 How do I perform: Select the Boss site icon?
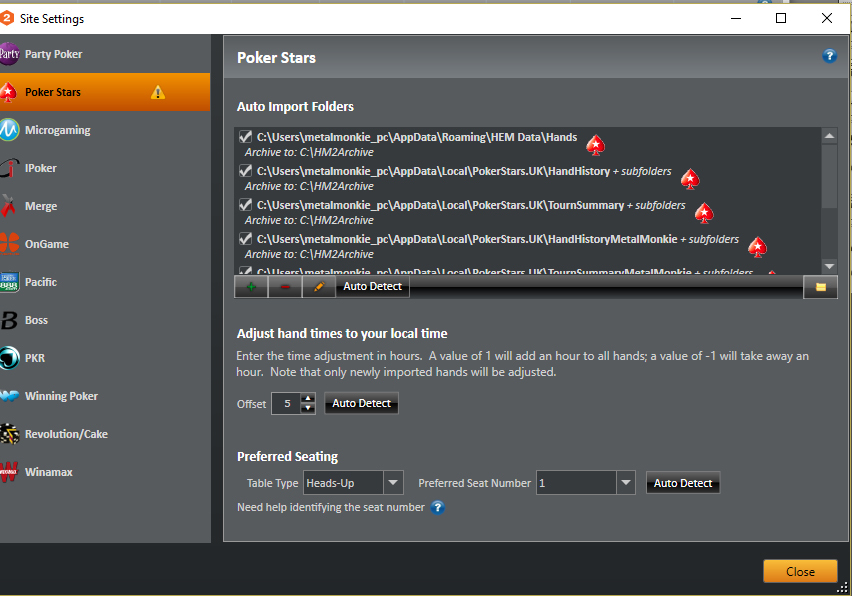point(9,320)
